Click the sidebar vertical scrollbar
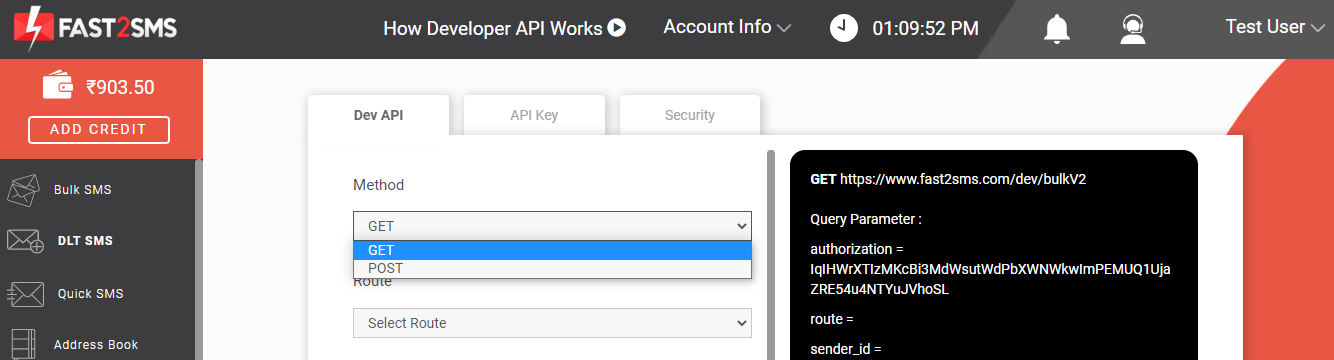This screenshot has width=1334, height=360. coord(199,260)
